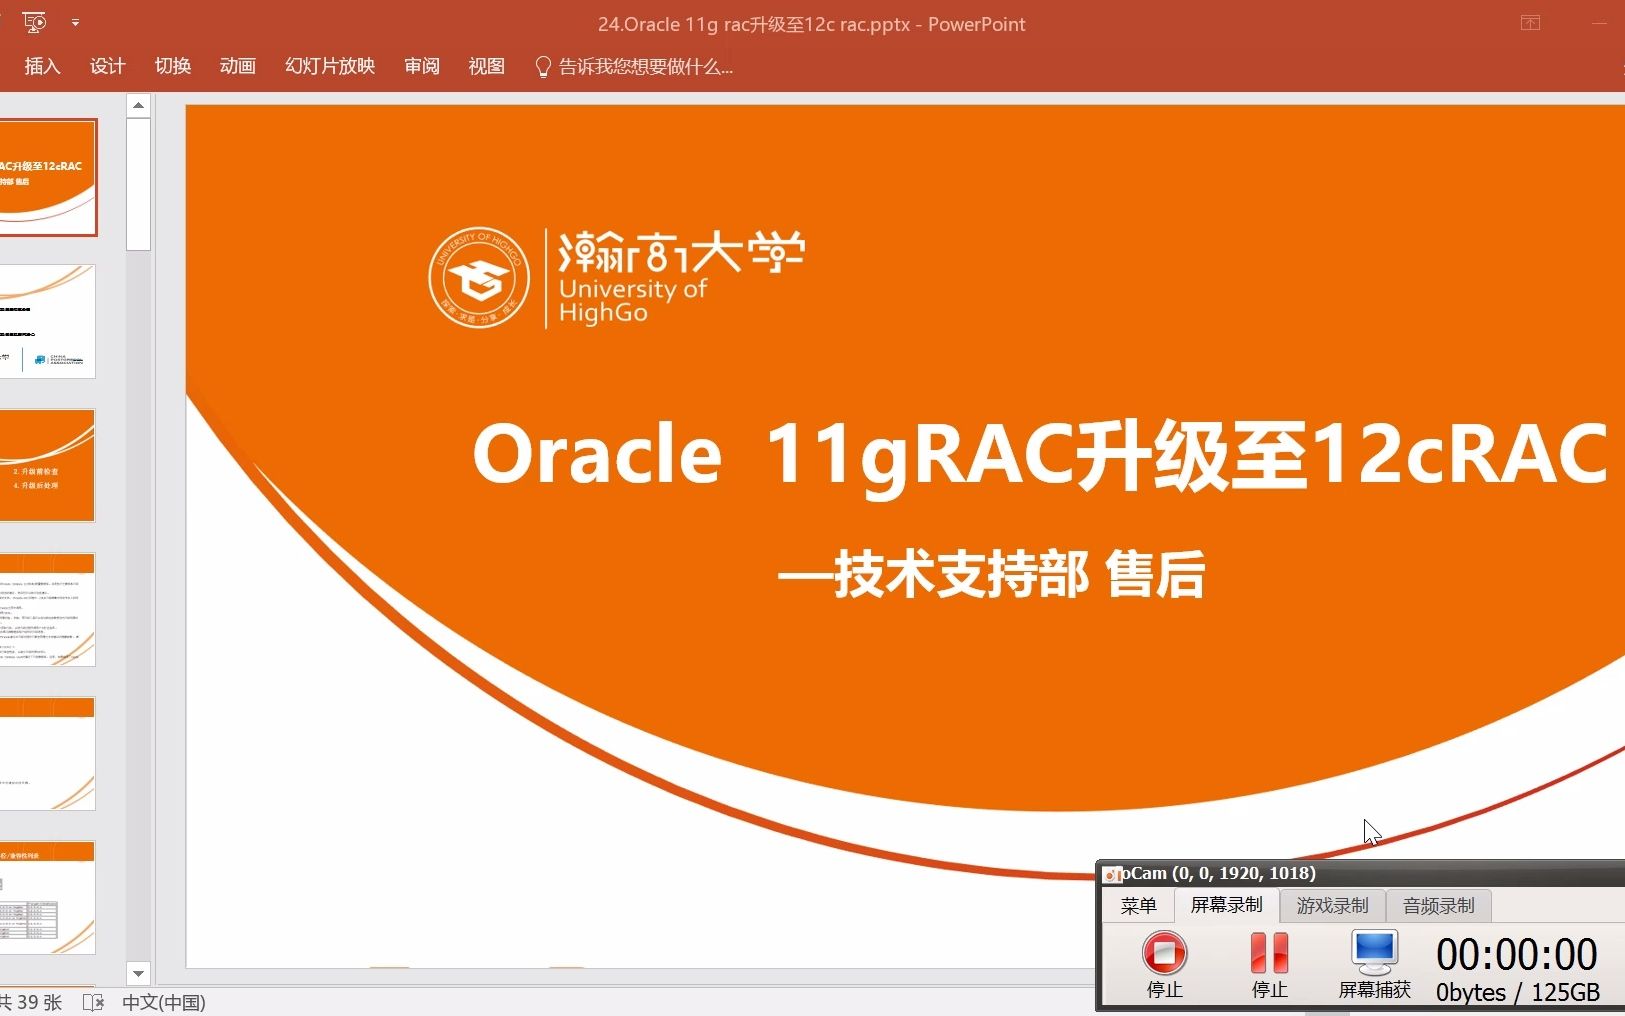Click the red pause bars button in oCam
1625x1016 pixels.
point(1269,953)
